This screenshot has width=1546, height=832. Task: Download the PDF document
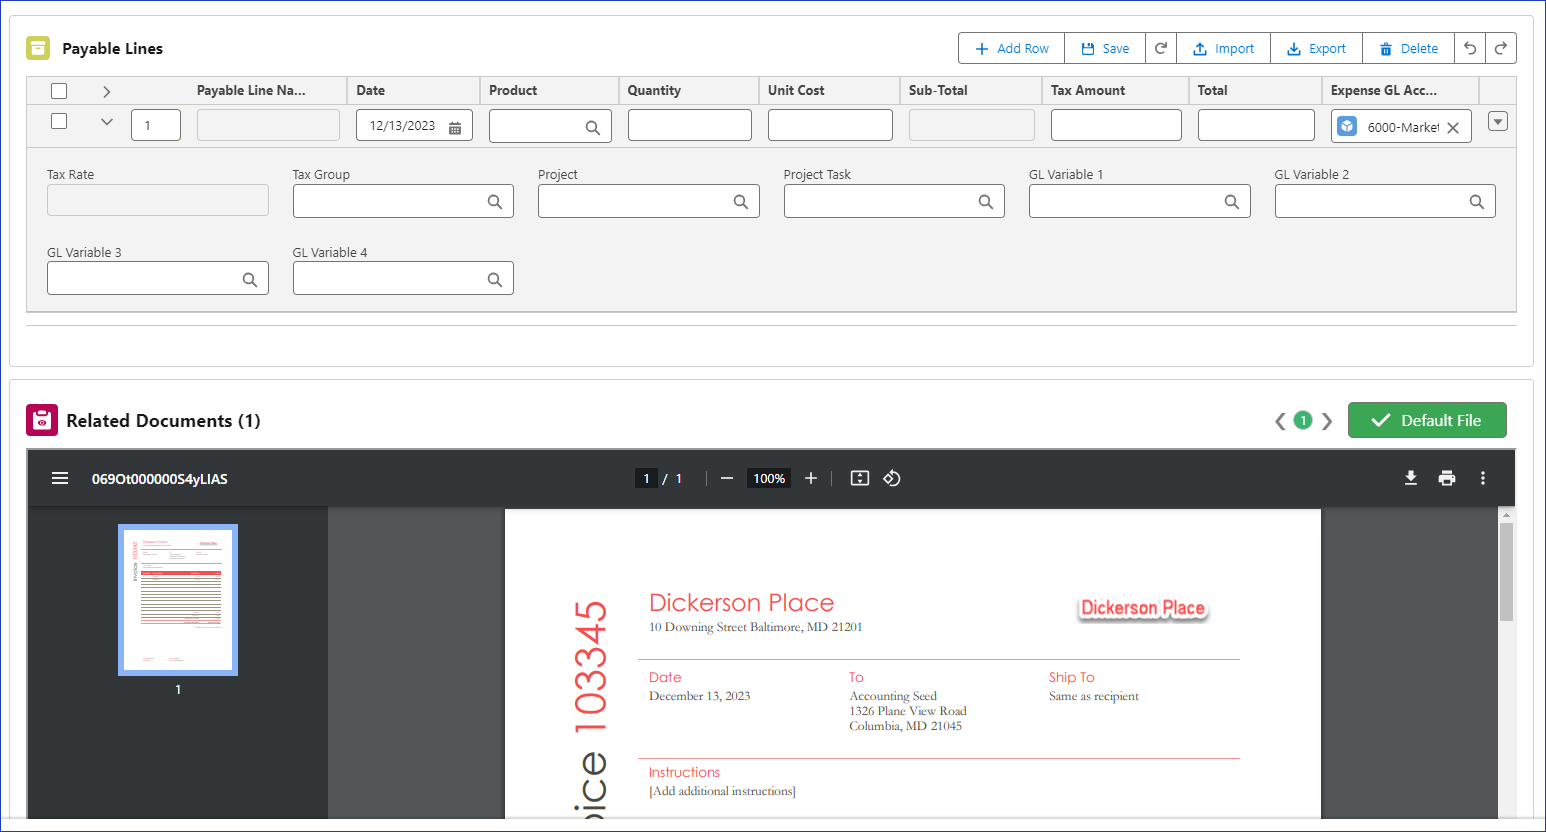point(1410,478)
